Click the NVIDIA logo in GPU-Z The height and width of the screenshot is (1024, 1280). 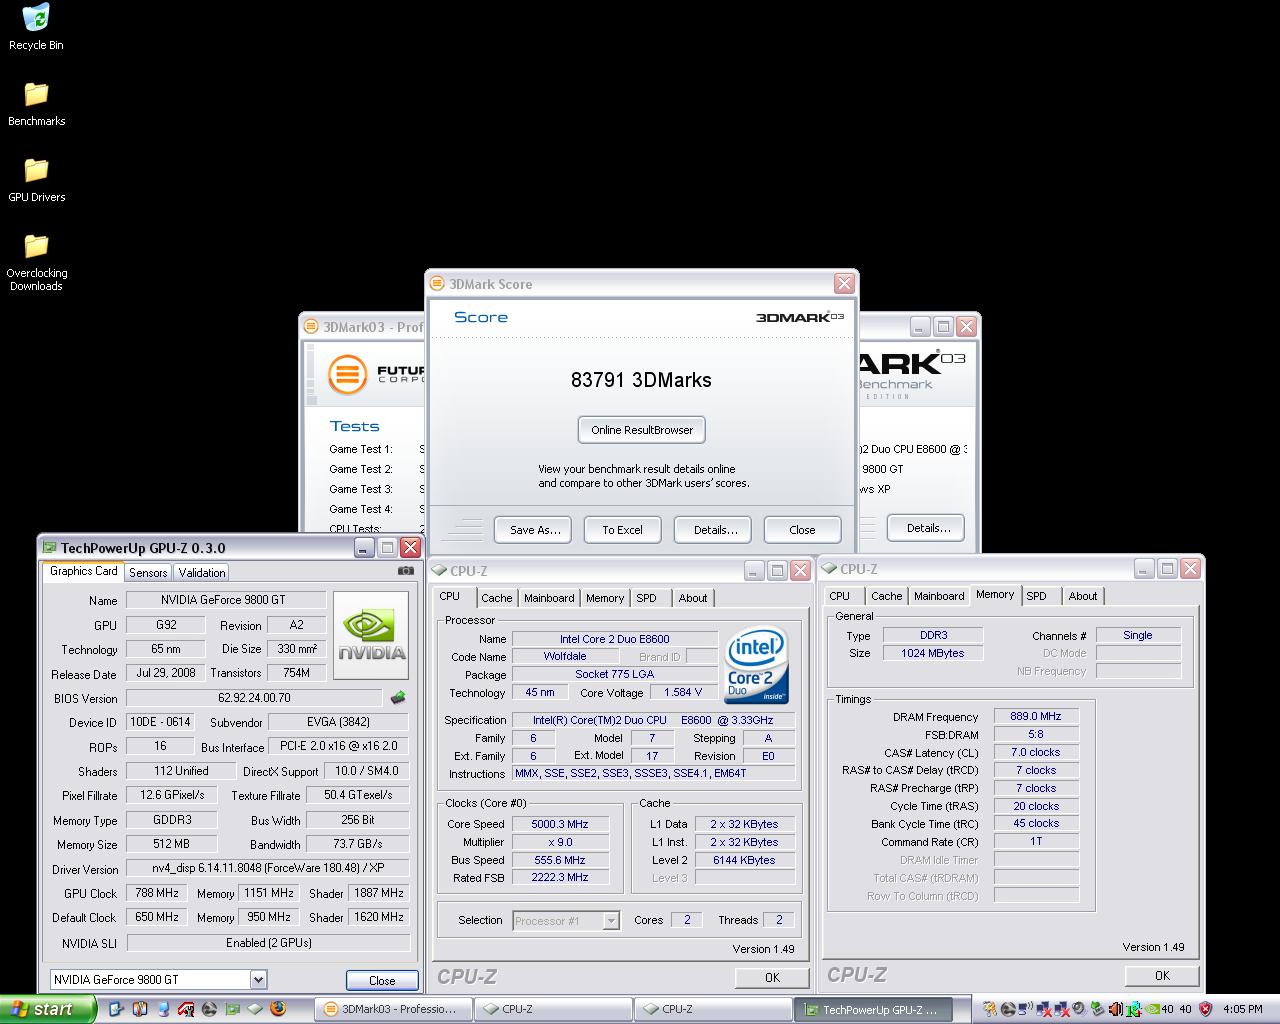(x=371, y=636)
